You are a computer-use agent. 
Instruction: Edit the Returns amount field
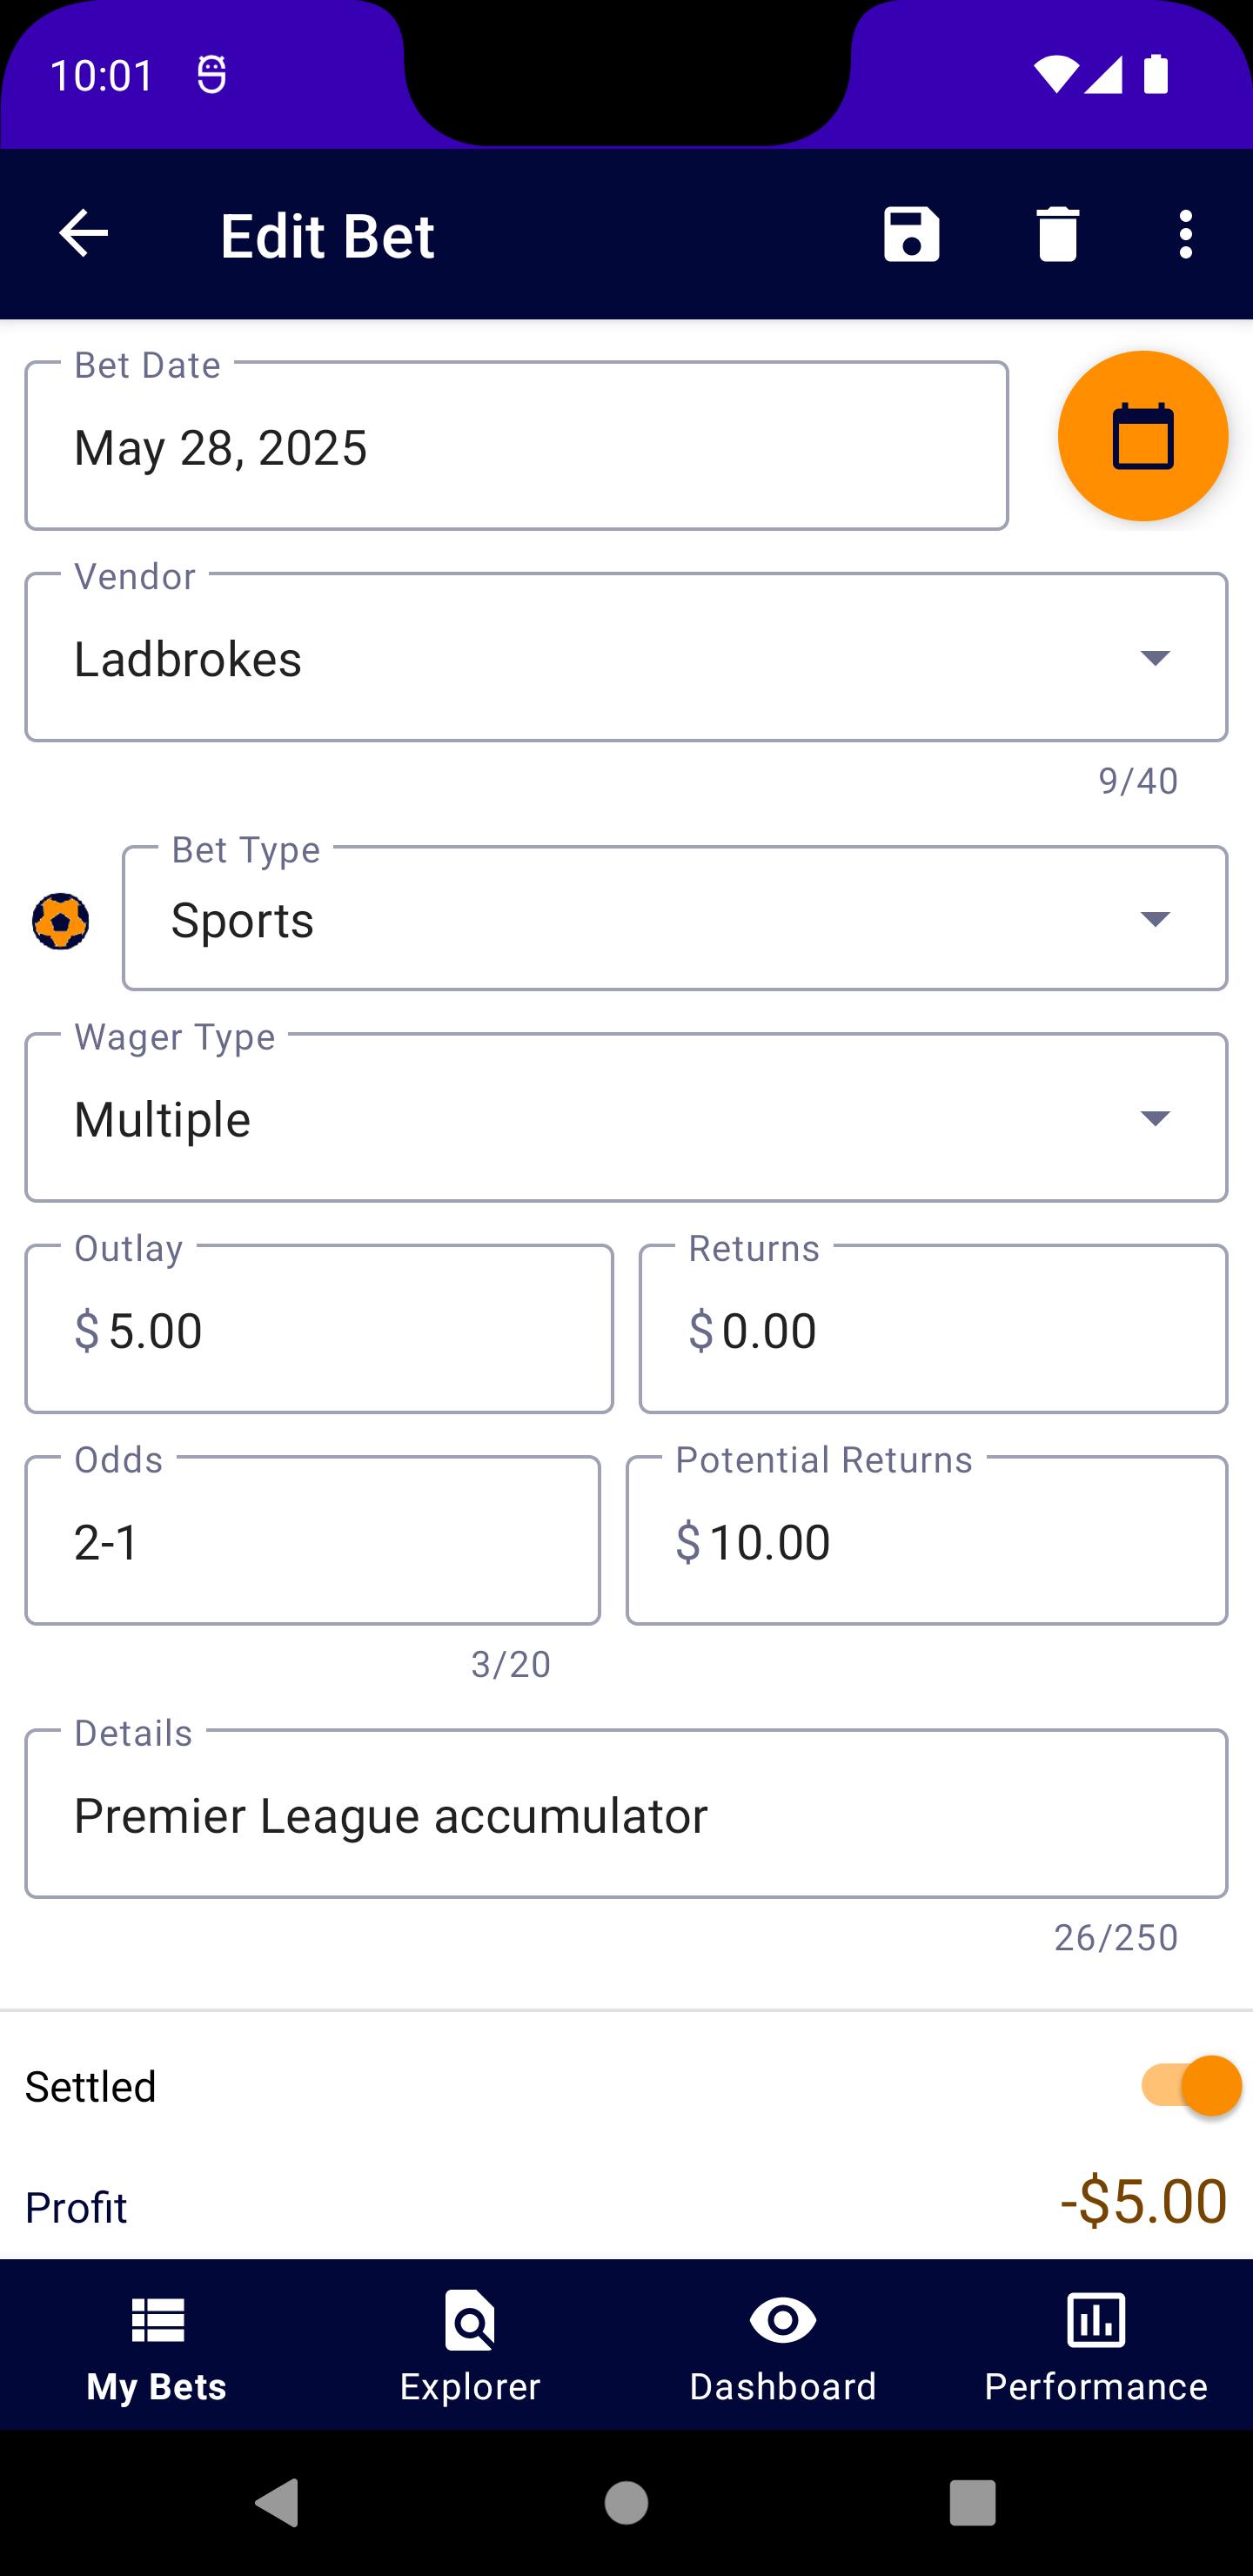(x=933, y=1329)
